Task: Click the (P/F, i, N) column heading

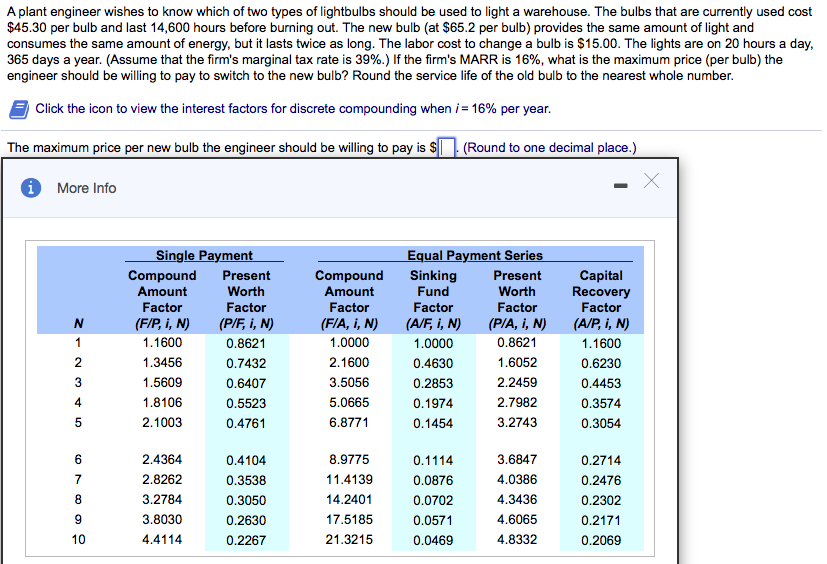Action: (x=246, y=323)
